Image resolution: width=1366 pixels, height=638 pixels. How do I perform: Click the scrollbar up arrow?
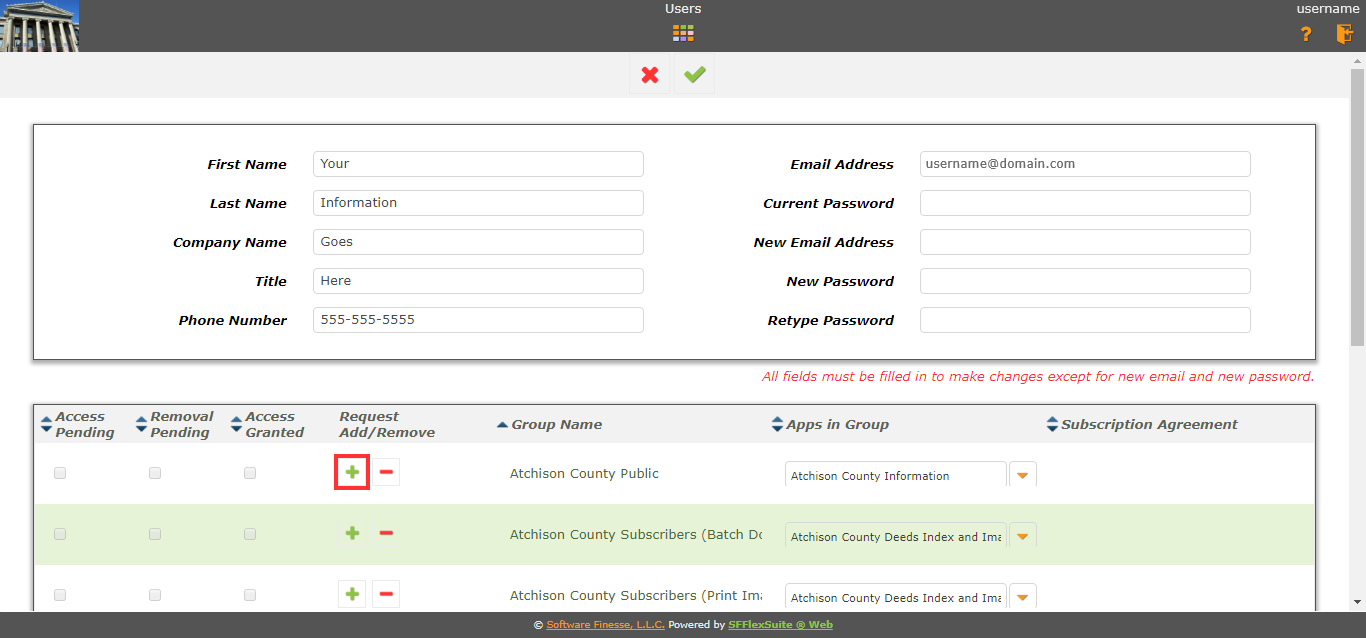[1357, 60]
